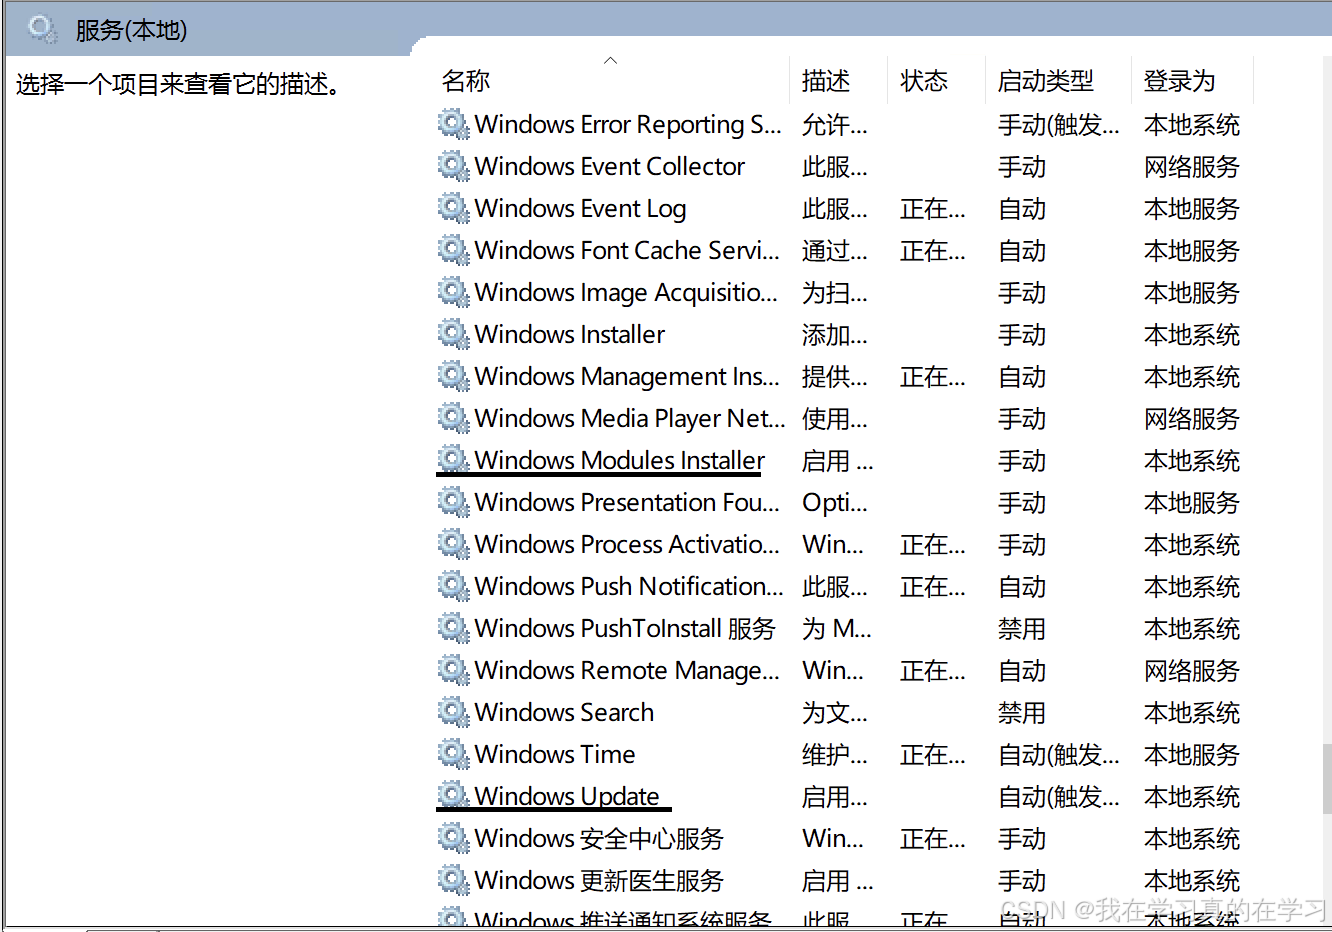Select Windows Process Activation service name
This screenshot has height=932, width=1332.
click(627, 544)
